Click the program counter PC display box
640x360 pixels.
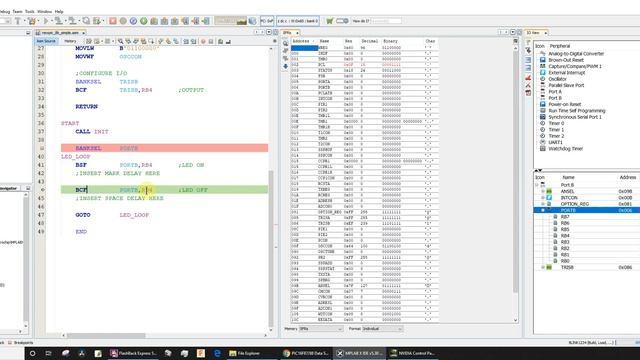coord(267,21)
